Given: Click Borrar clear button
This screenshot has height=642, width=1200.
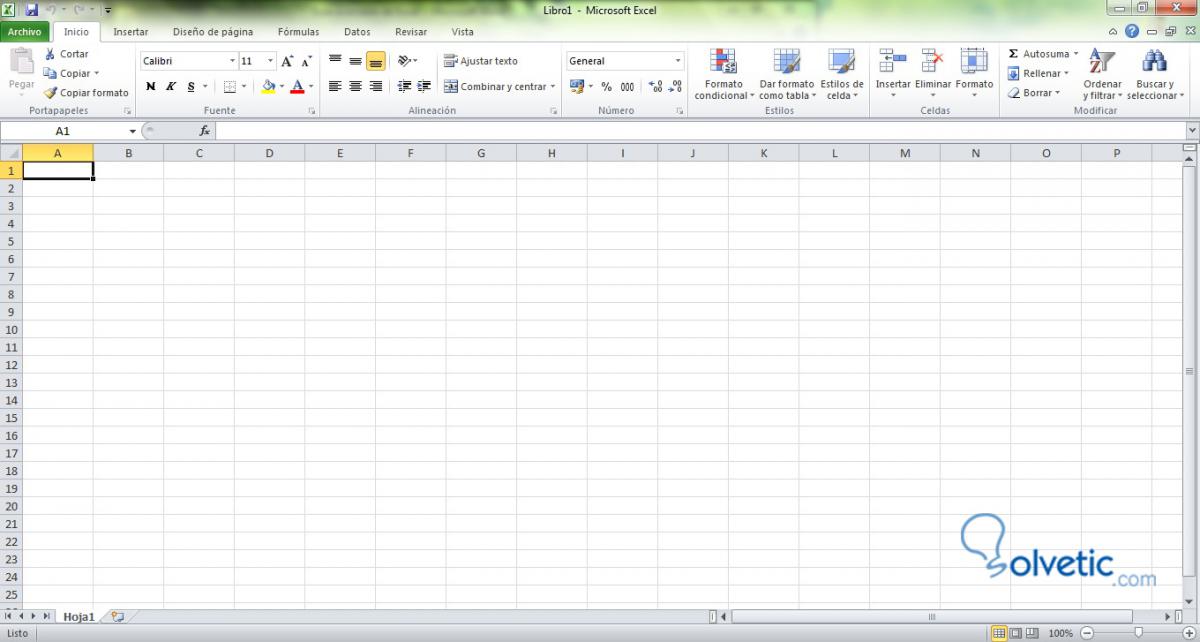Looking at the screenshot, I should coord(1034,93).
